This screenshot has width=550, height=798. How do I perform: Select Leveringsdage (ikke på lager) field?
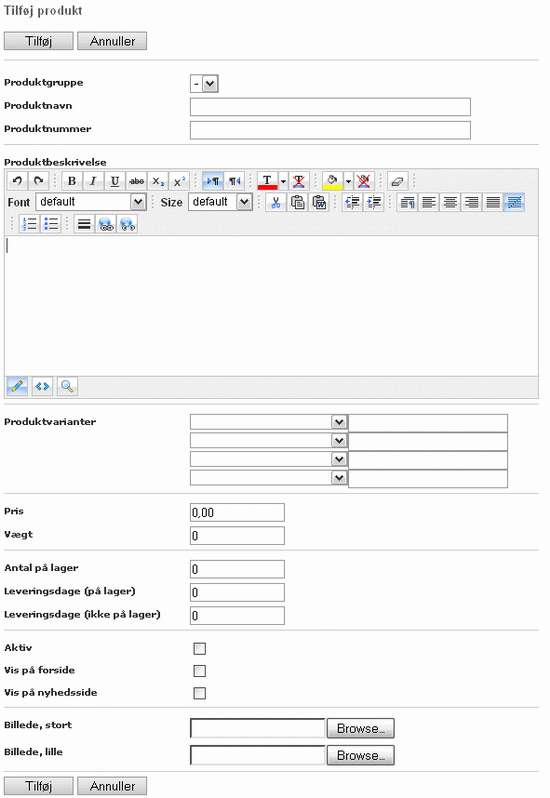(237, 616)
